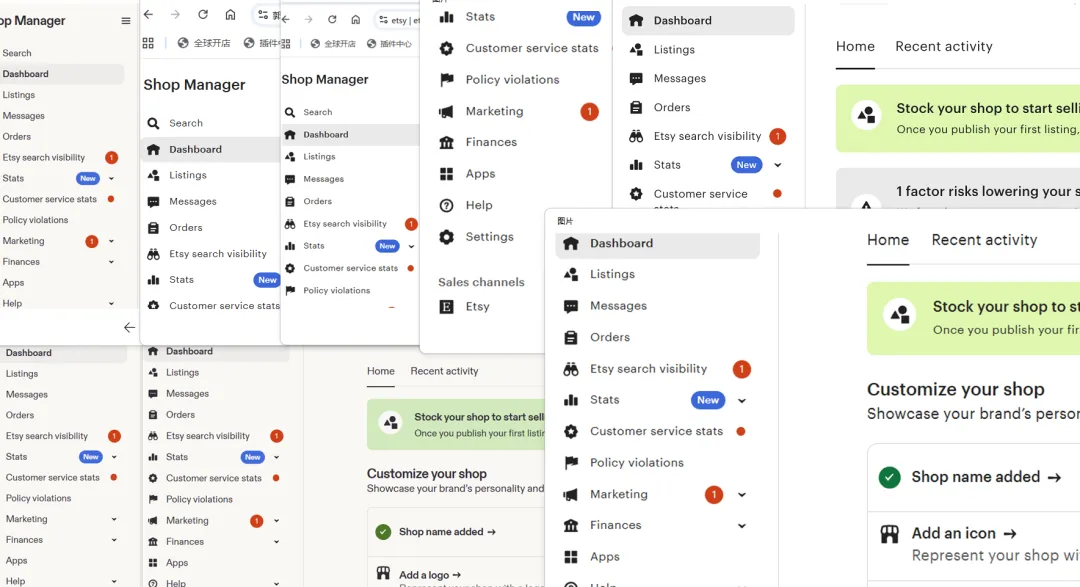Expand Finances chevron in the Add a logo panel

click(276, 542)
